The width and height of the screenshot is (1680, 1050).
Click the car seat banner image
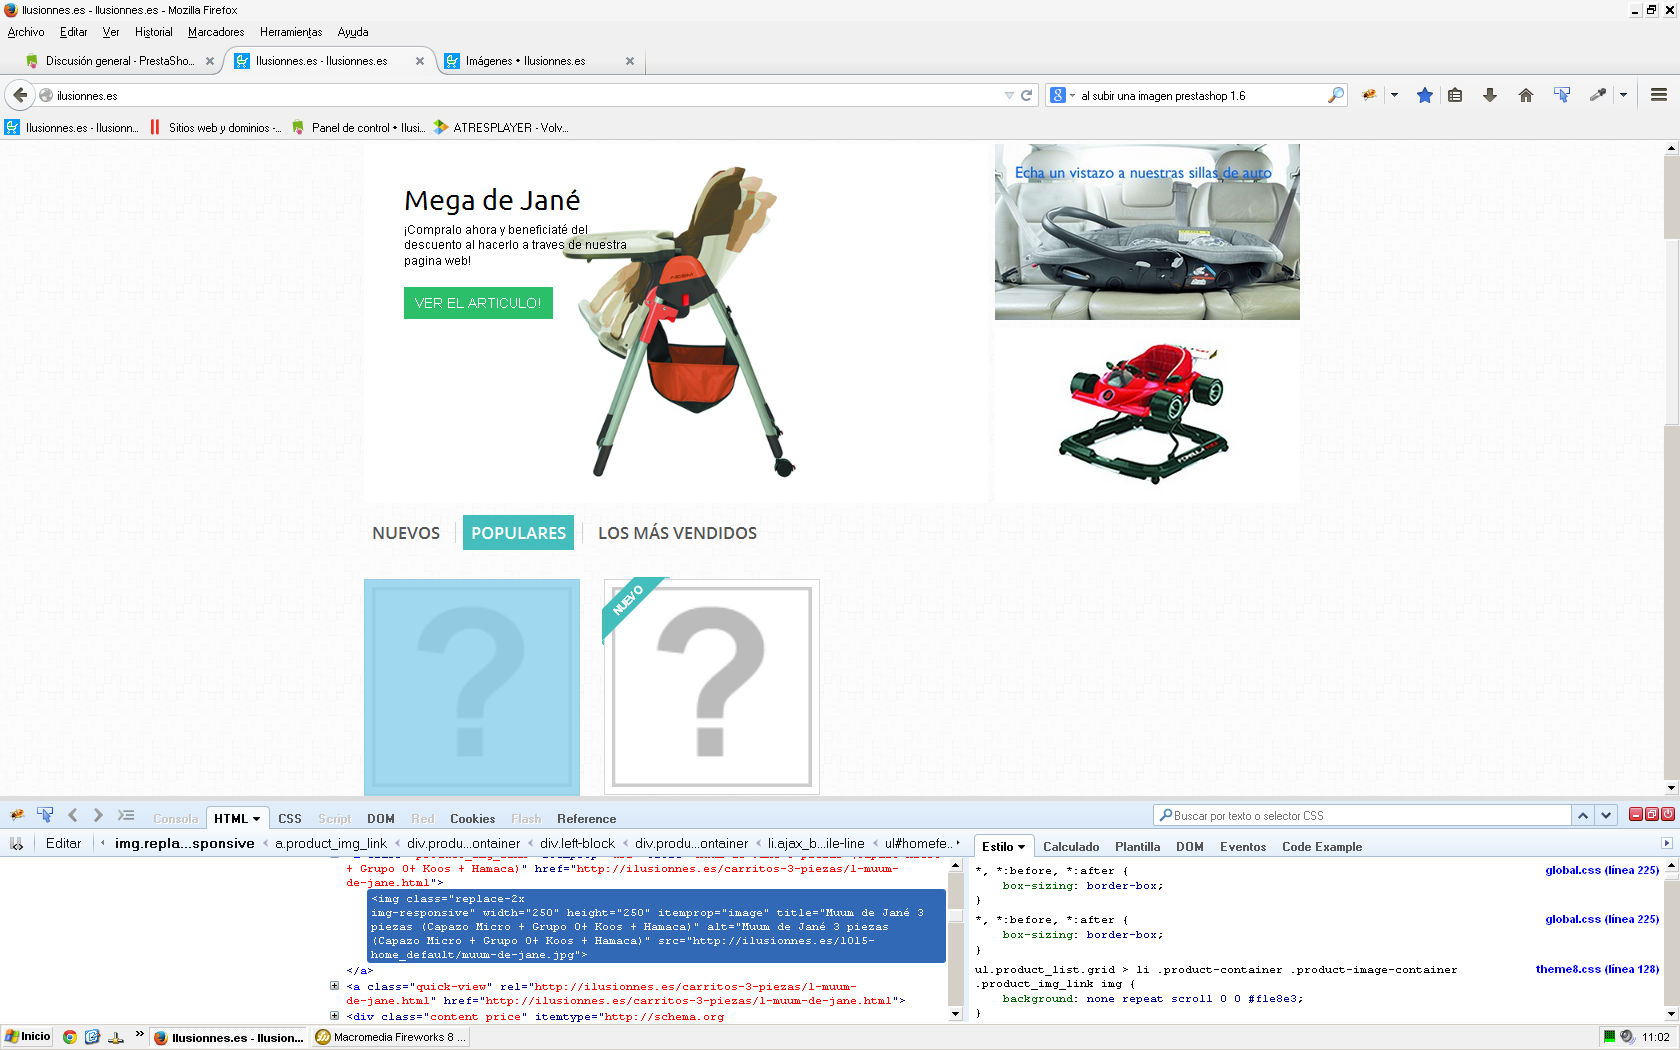pyautogui.click(x=1147, y=232)
